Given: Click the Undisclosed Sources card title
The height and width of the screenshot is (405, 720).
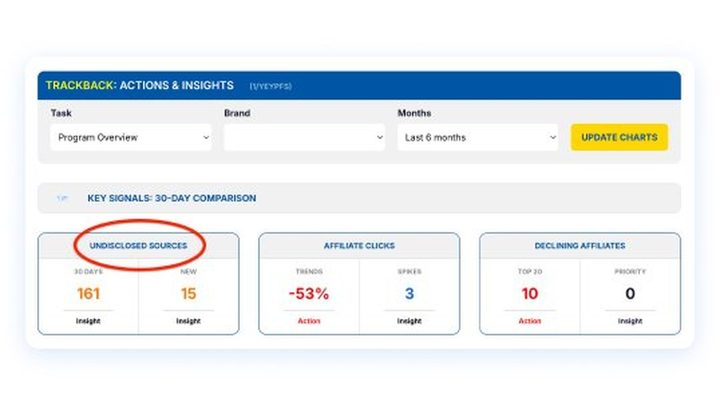Looking at the screenshot, I should click(138, 246).
